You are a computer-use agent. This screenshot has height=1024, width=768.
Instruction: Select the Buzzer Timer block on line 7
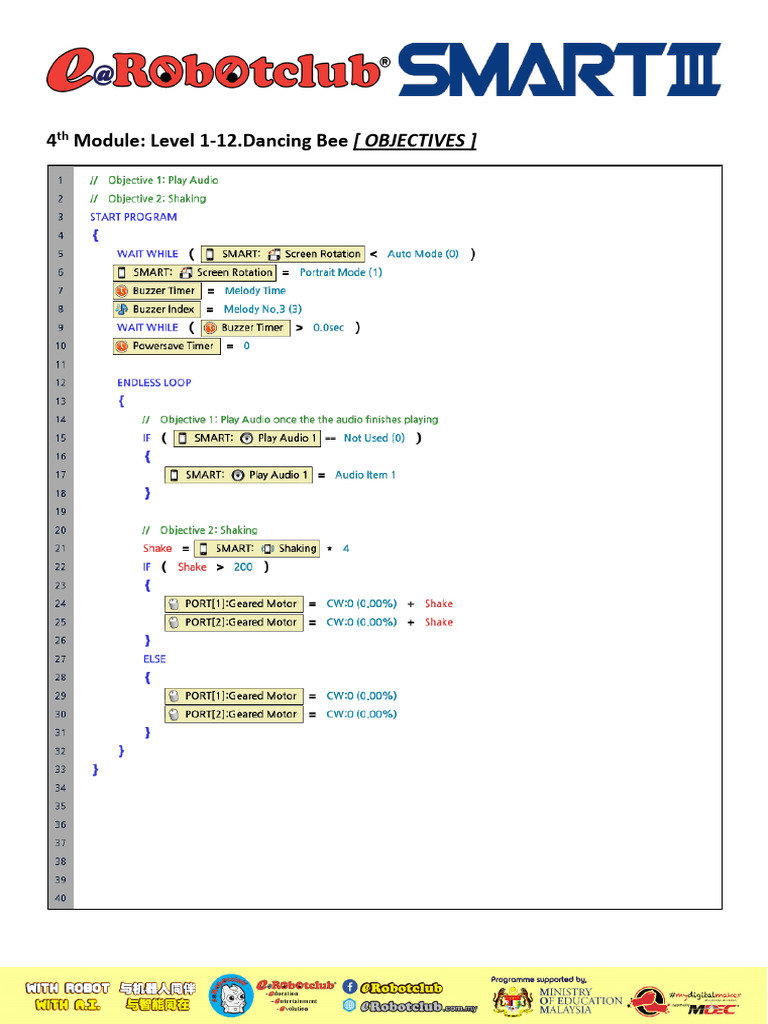coord(157,291)
